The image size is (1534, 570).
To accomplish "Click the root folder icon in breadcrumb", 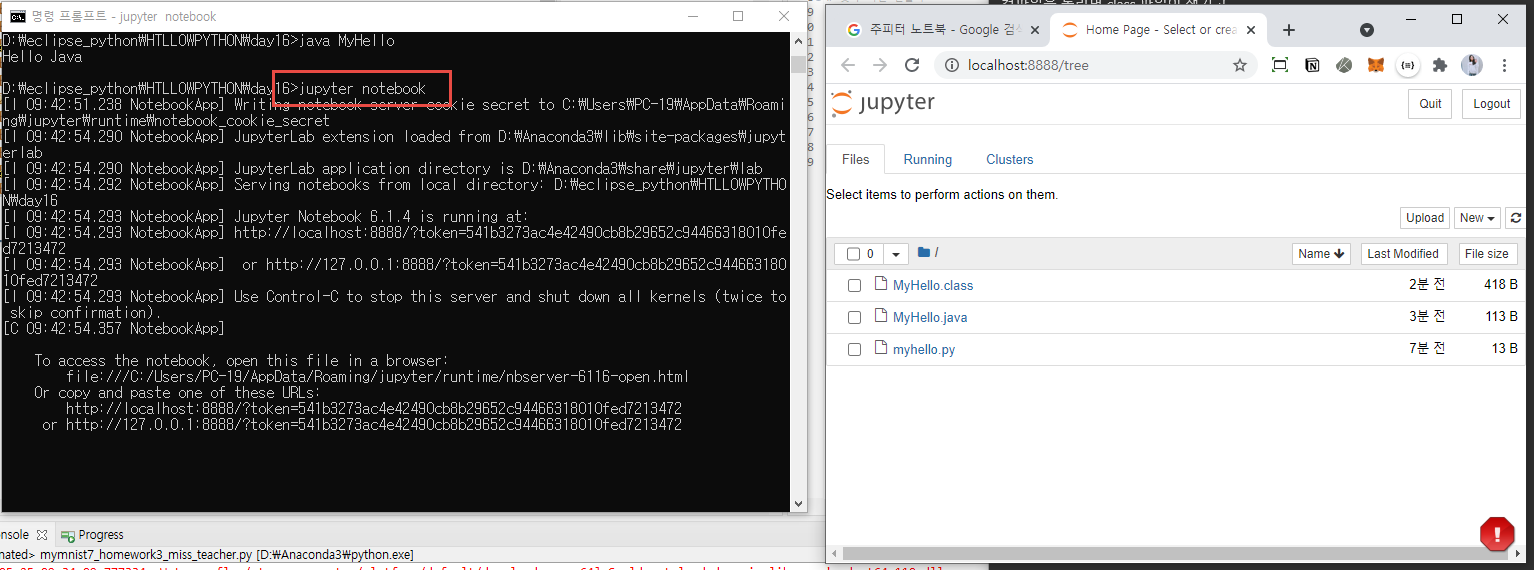I will coord(923,253).
